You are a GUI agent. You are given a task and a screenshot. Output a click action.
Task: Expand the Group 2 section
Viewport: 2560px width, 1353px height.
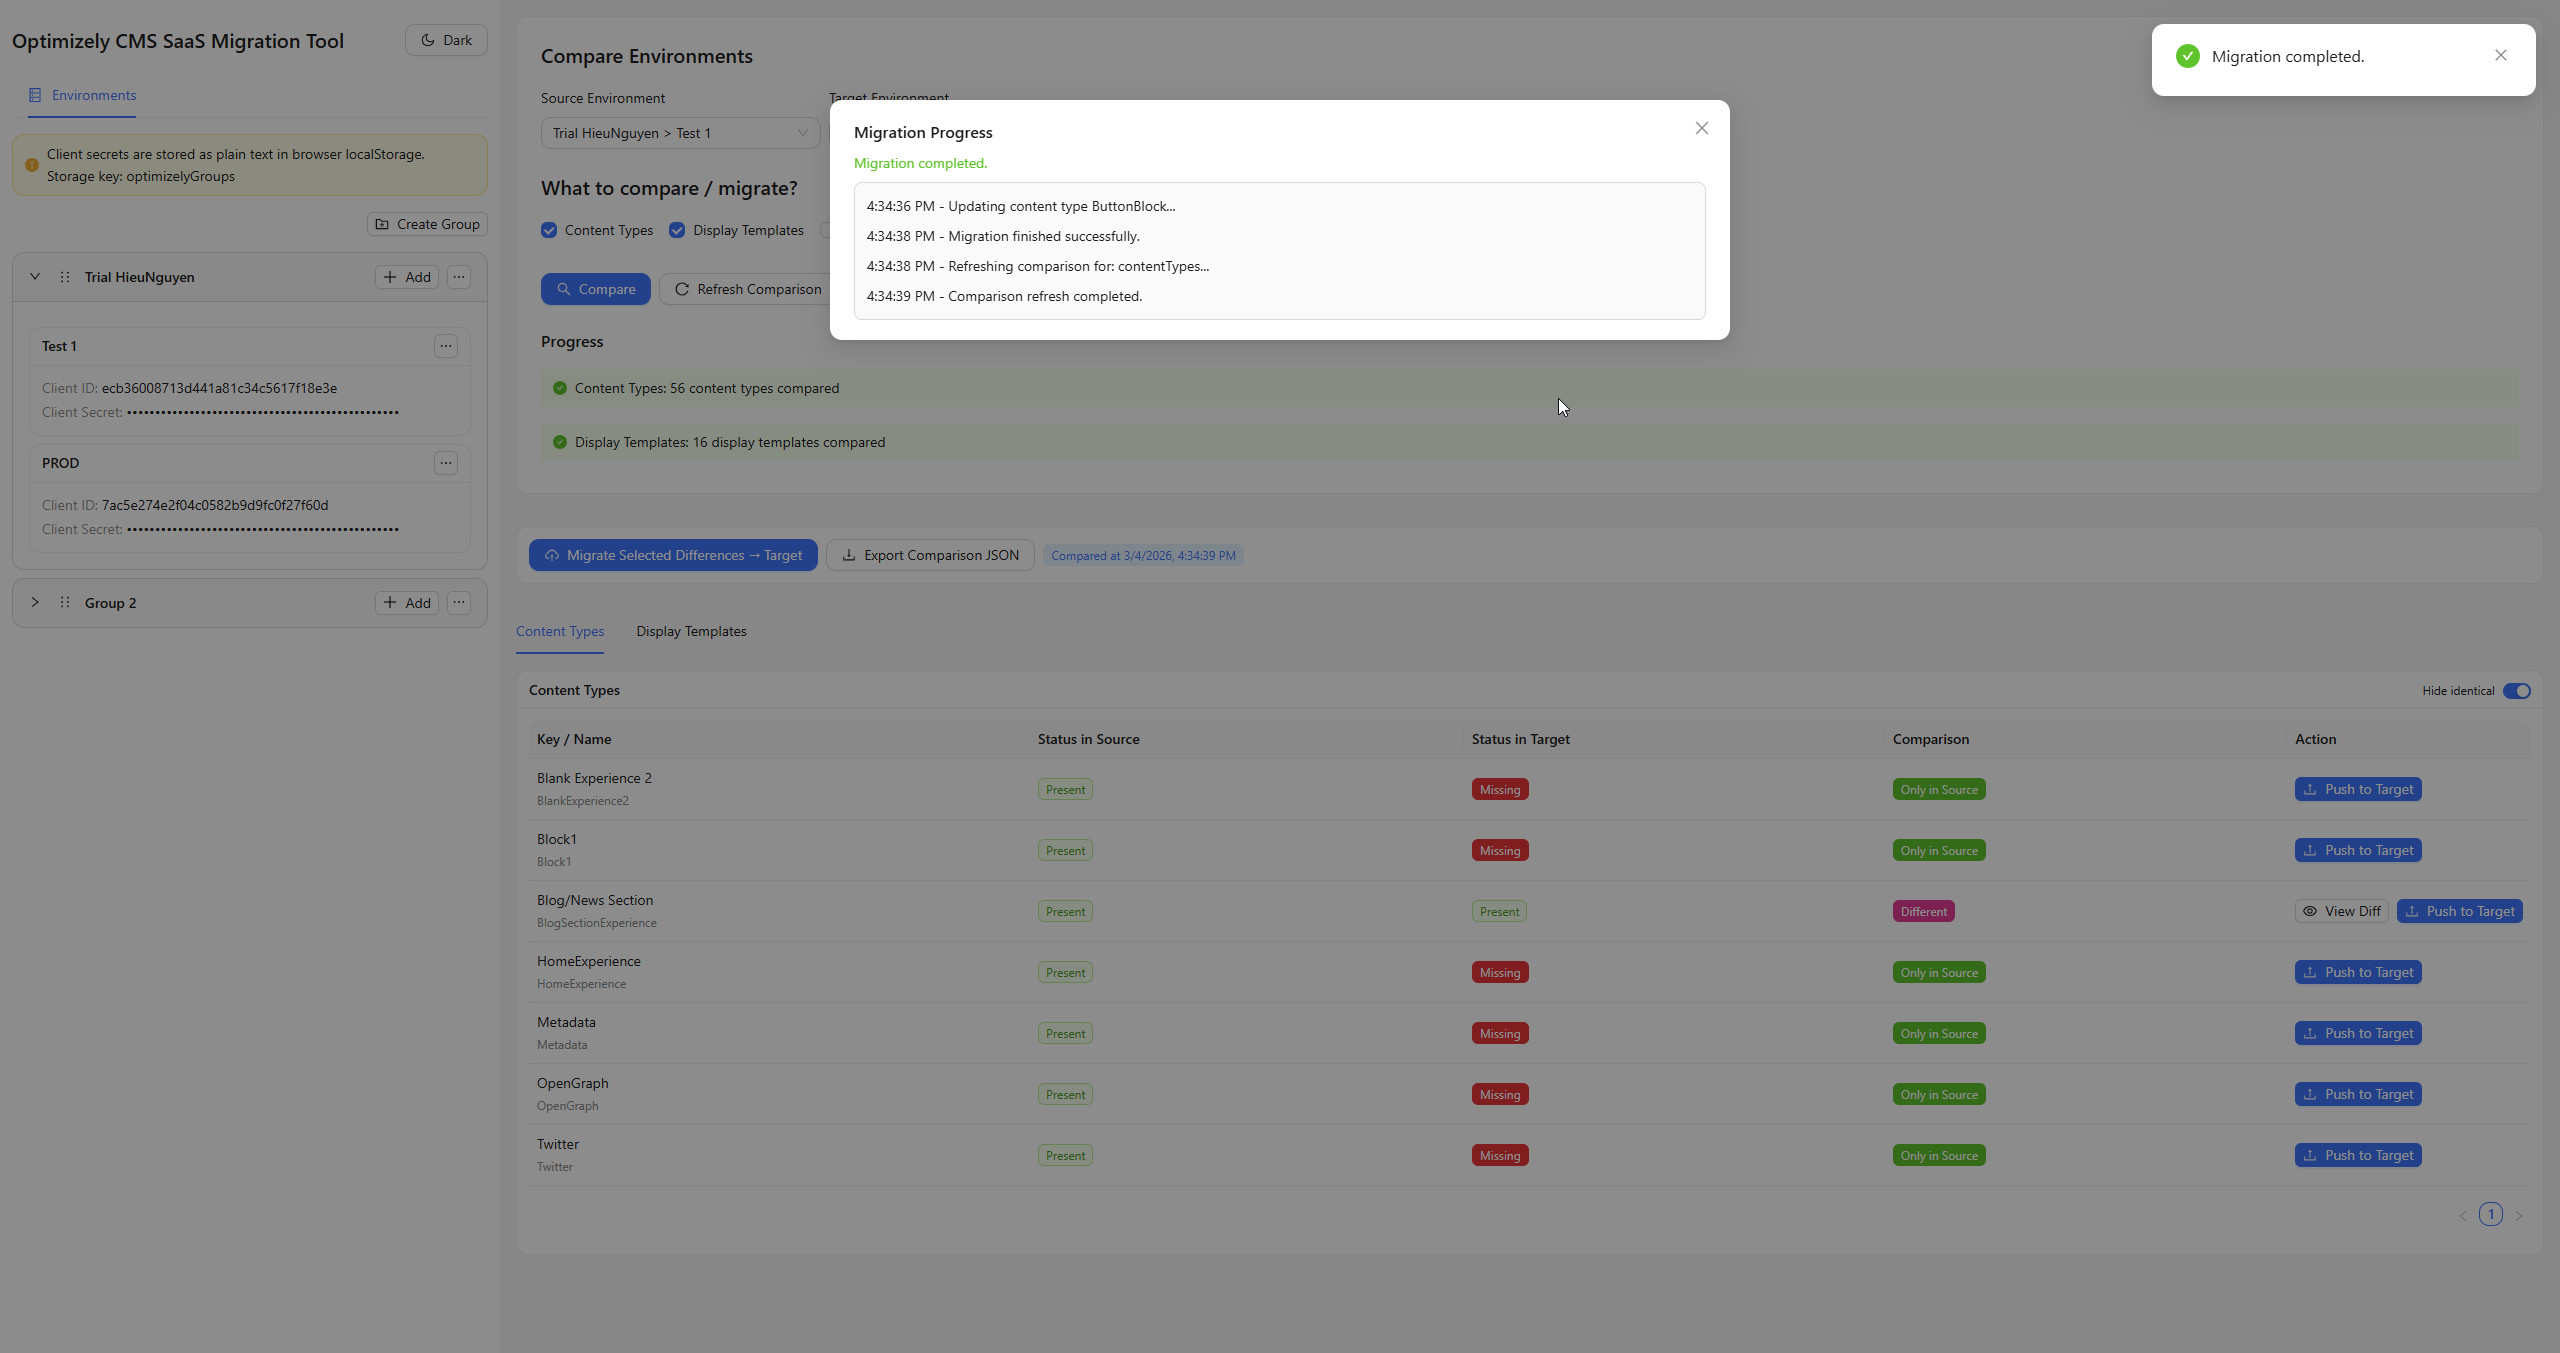coord(35,603)
